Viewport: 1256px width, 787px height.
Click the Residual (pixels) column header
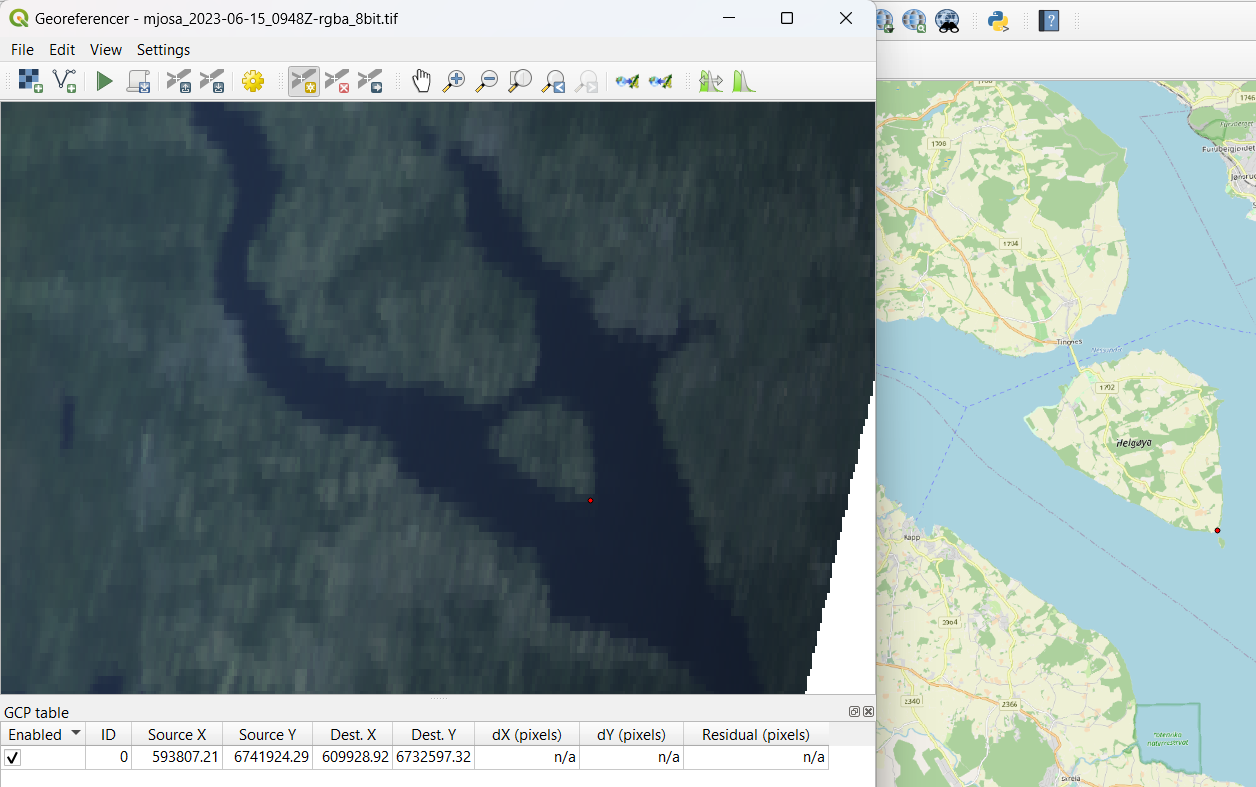tap(755, 735)
